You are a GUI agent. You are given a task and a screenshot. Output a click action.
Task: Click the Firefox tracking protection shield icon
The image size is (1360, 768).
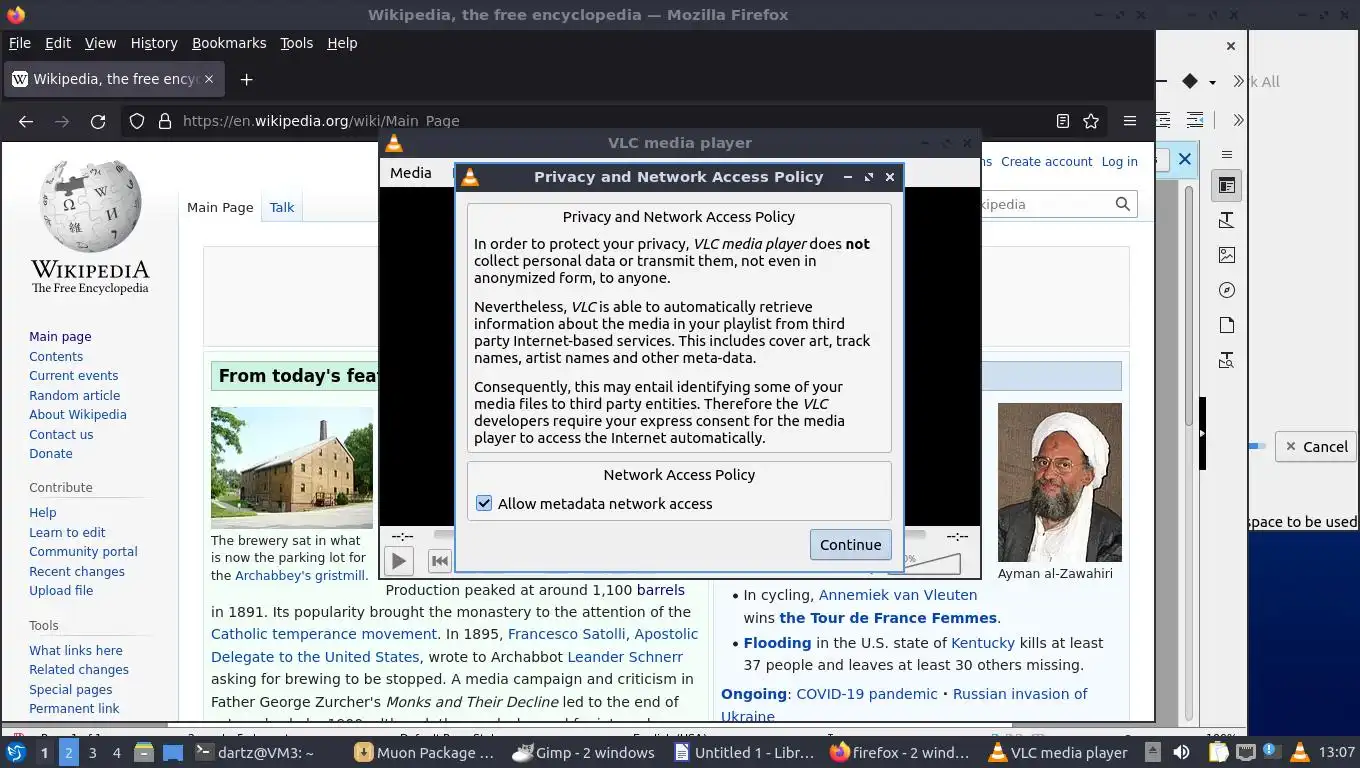pyautogui.click(x=137, y=121)
